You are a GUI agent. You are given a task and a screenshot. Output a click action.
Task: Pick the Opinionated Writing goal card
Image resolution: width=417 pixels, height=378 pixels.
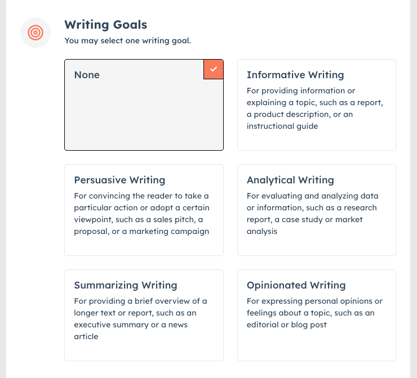(316, 315)
